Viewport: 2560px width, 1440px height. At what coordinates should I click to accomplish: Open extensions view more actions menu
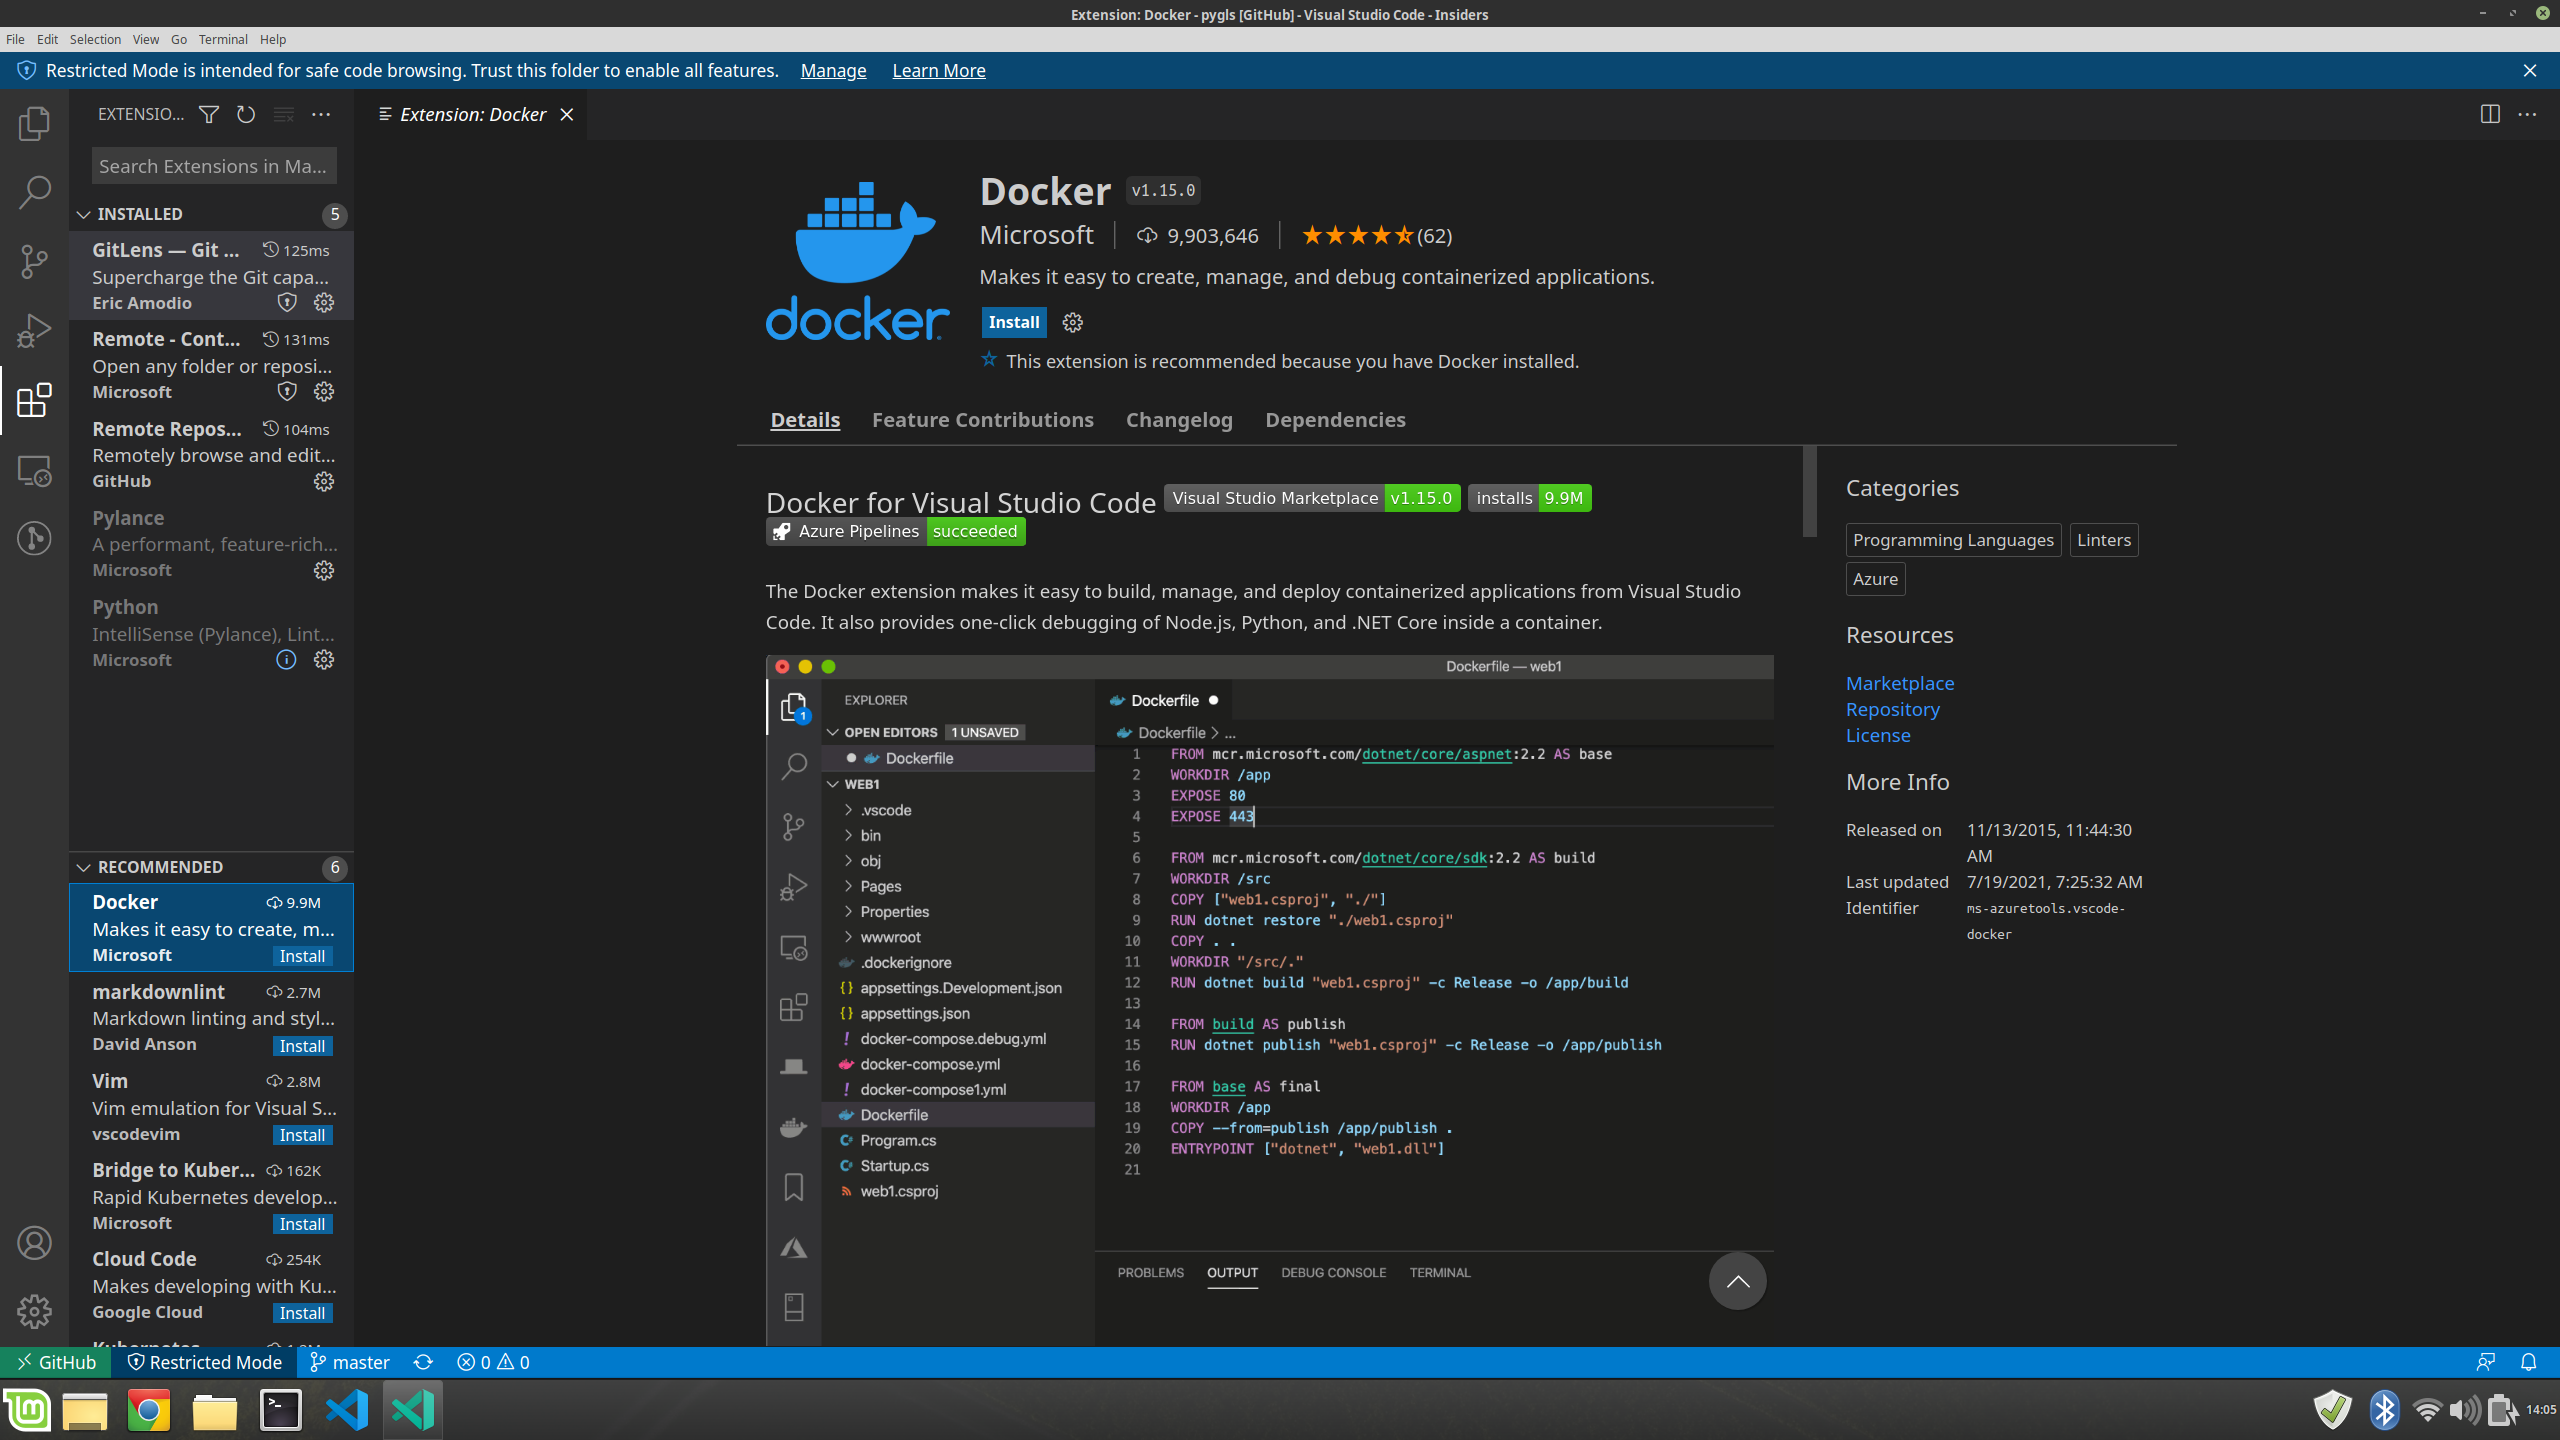tap(321, 115)
